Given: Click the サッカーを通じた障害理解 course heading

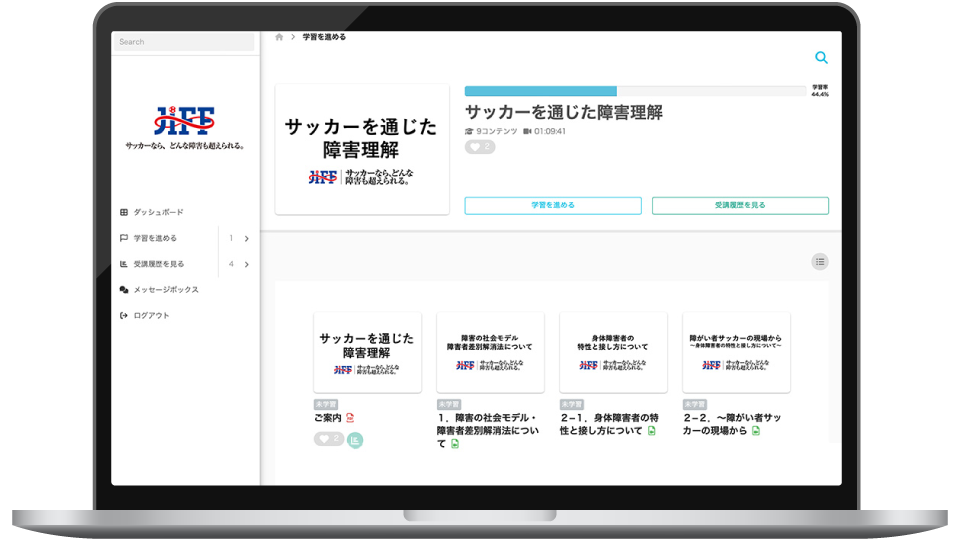Looking at the screenshot, I should point(564,113).
